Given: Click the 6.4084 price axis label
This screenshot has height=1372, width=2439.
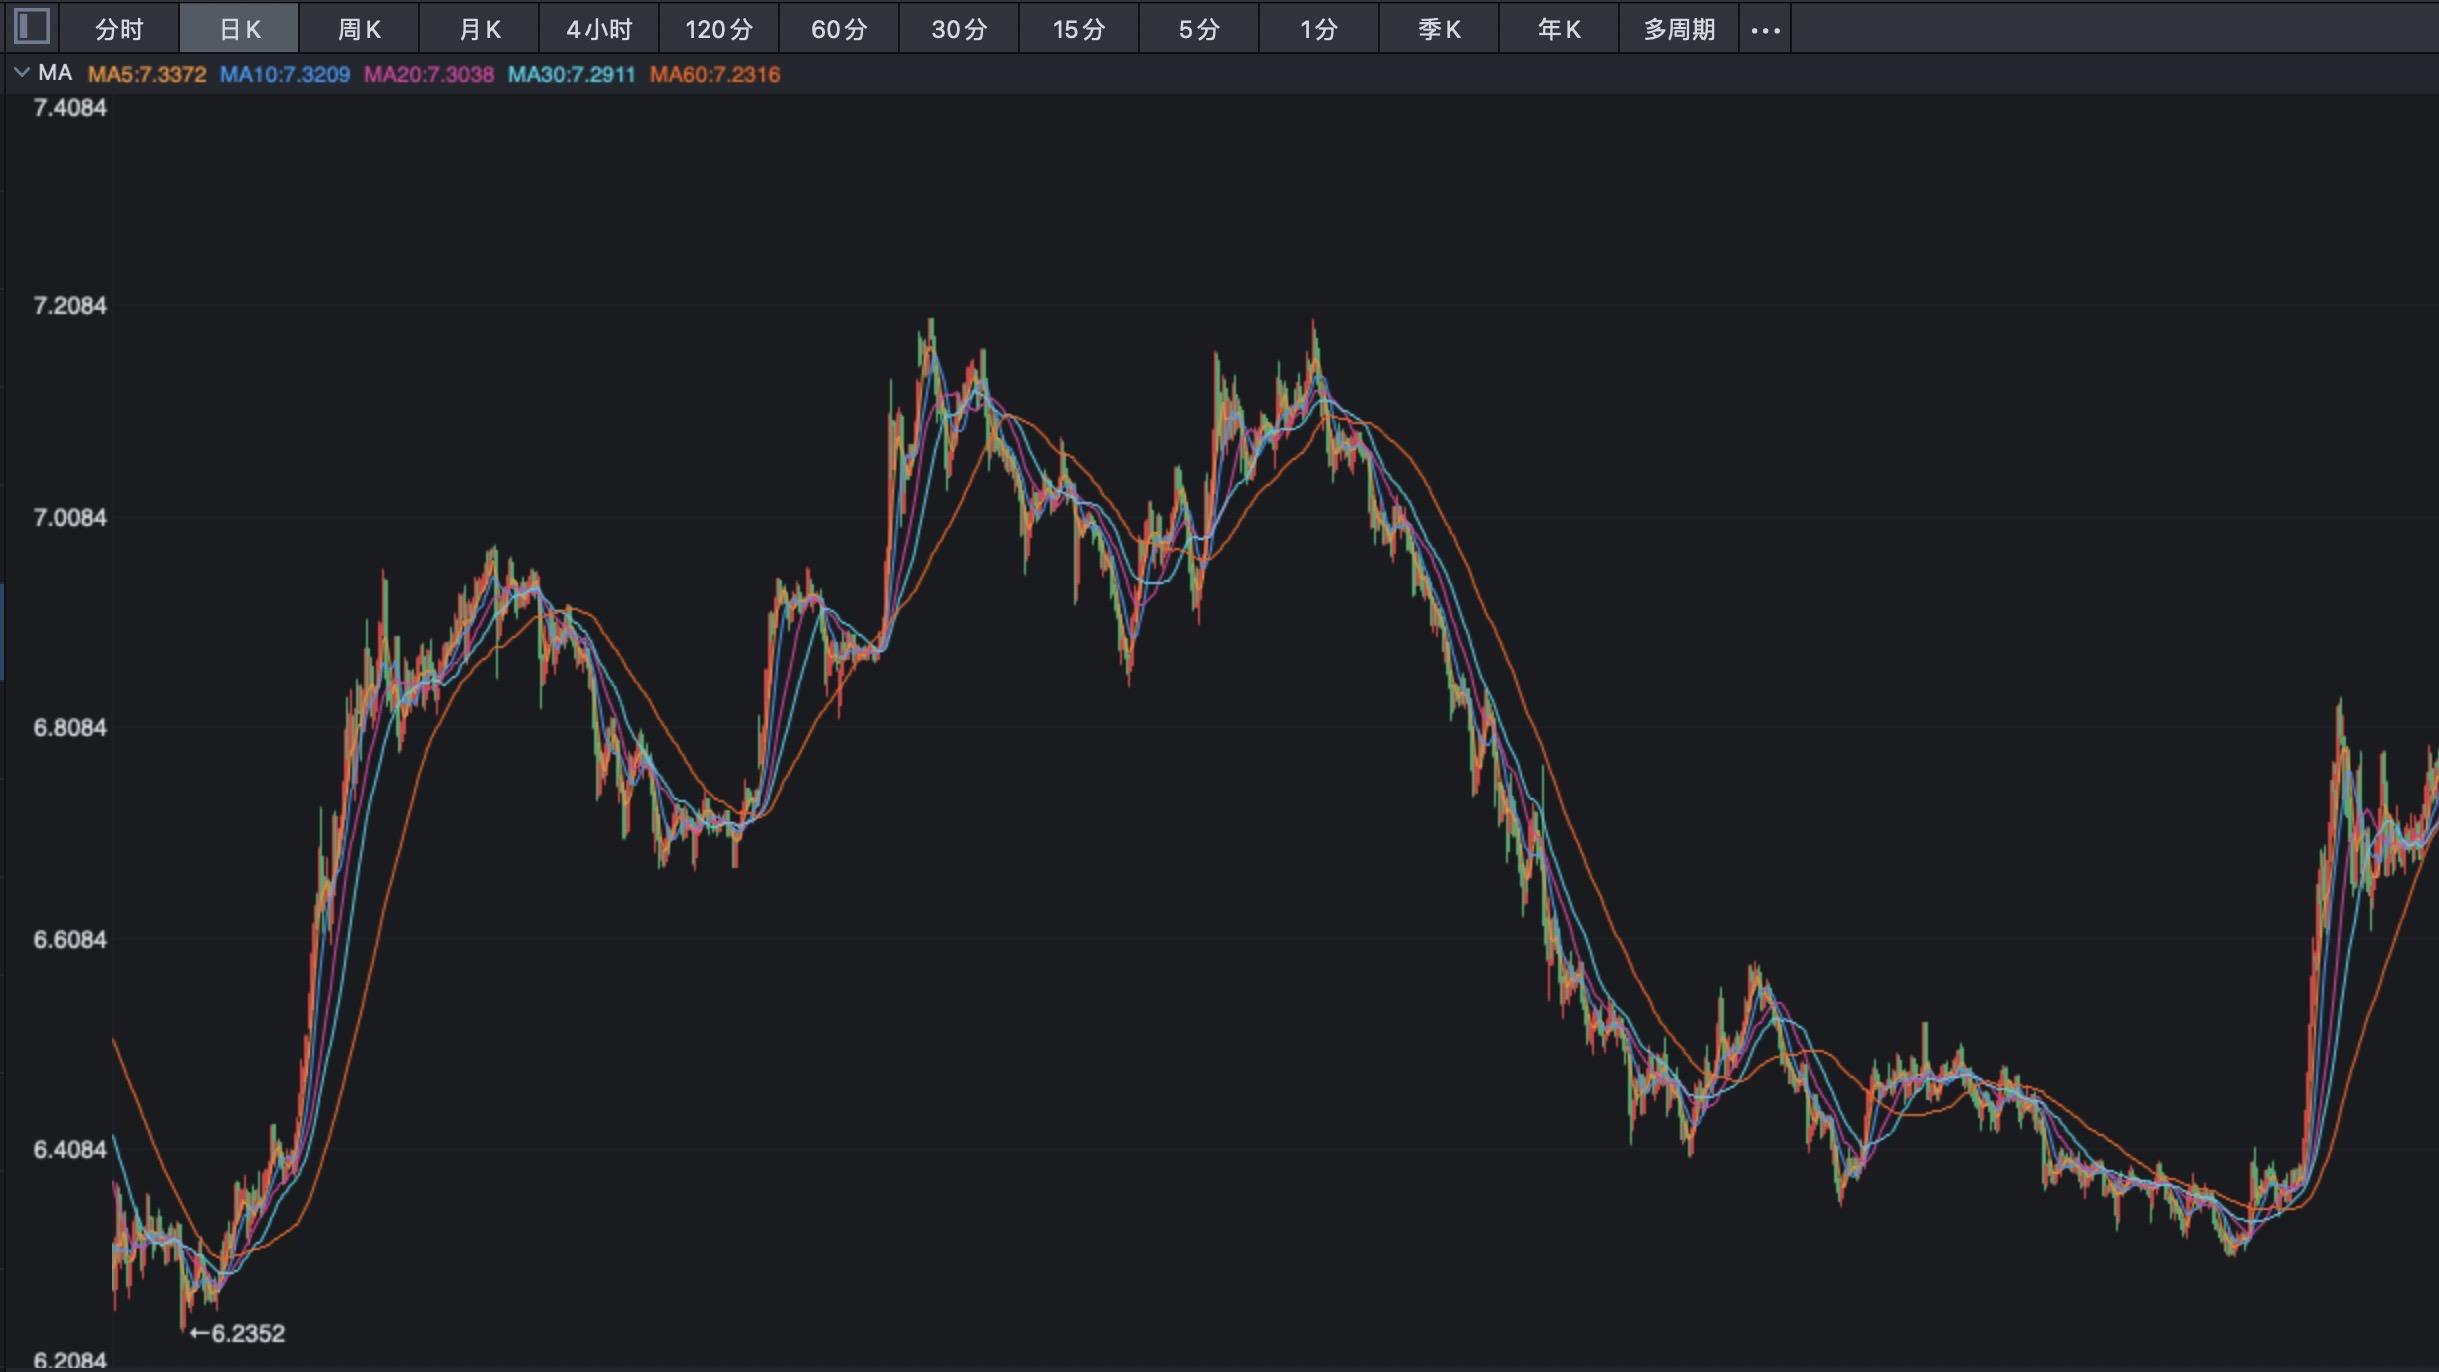Looking at the screenshot, I should pyautogui.click(x=70, y=1149).
